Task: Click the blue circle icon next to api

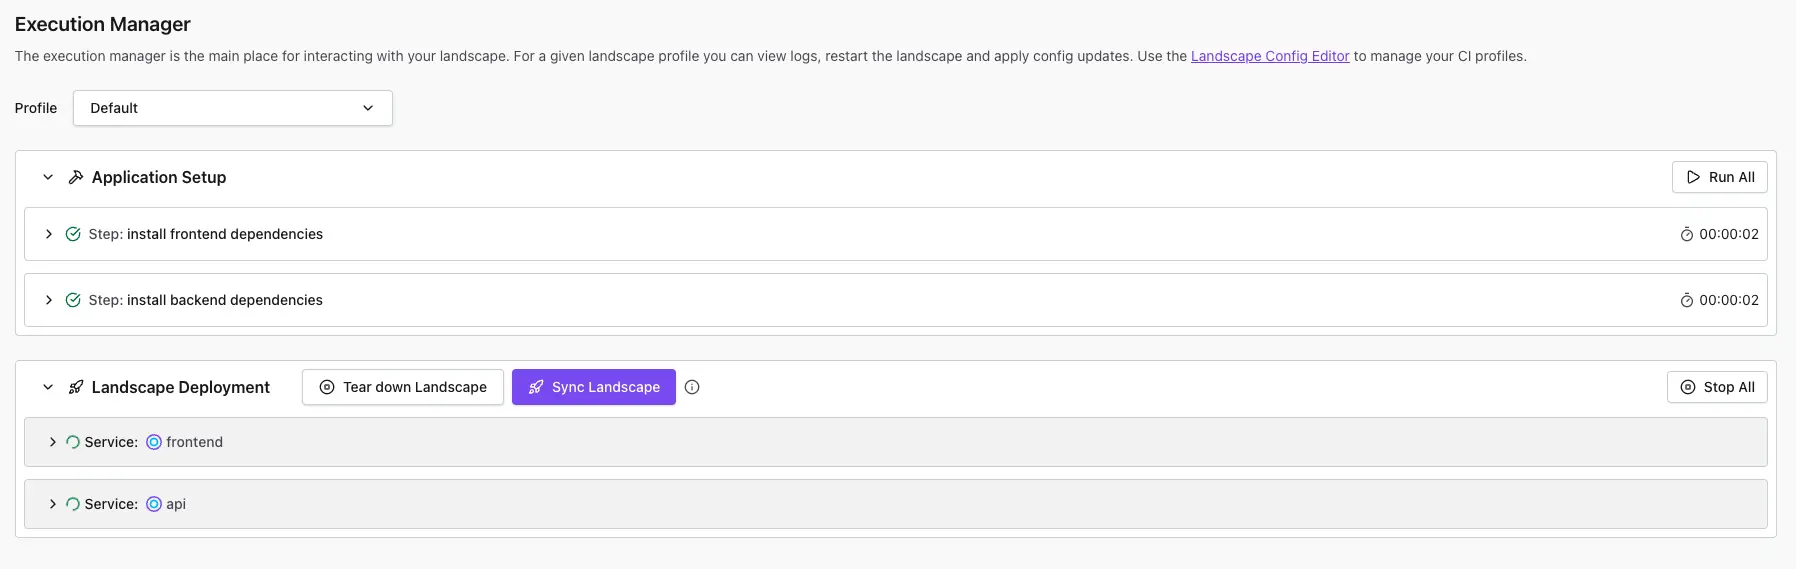Action: [x=154, y=504]
